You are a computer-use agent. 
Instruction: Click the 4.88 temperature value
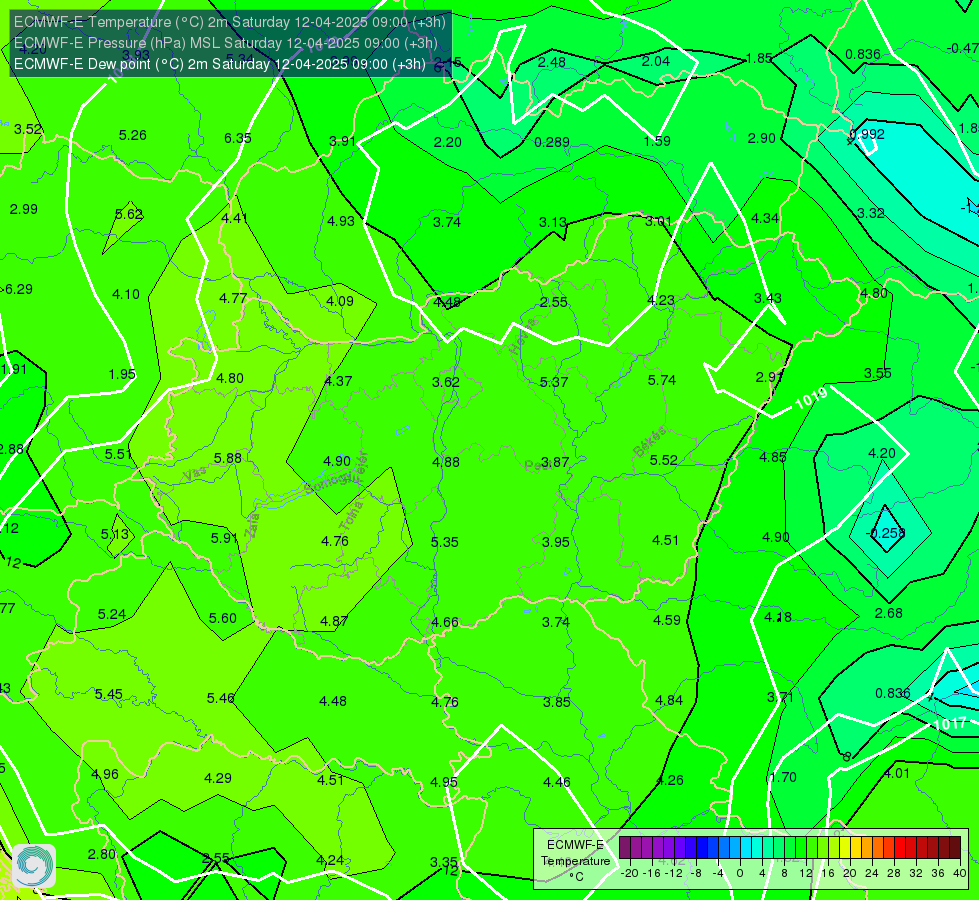[446, 462]
